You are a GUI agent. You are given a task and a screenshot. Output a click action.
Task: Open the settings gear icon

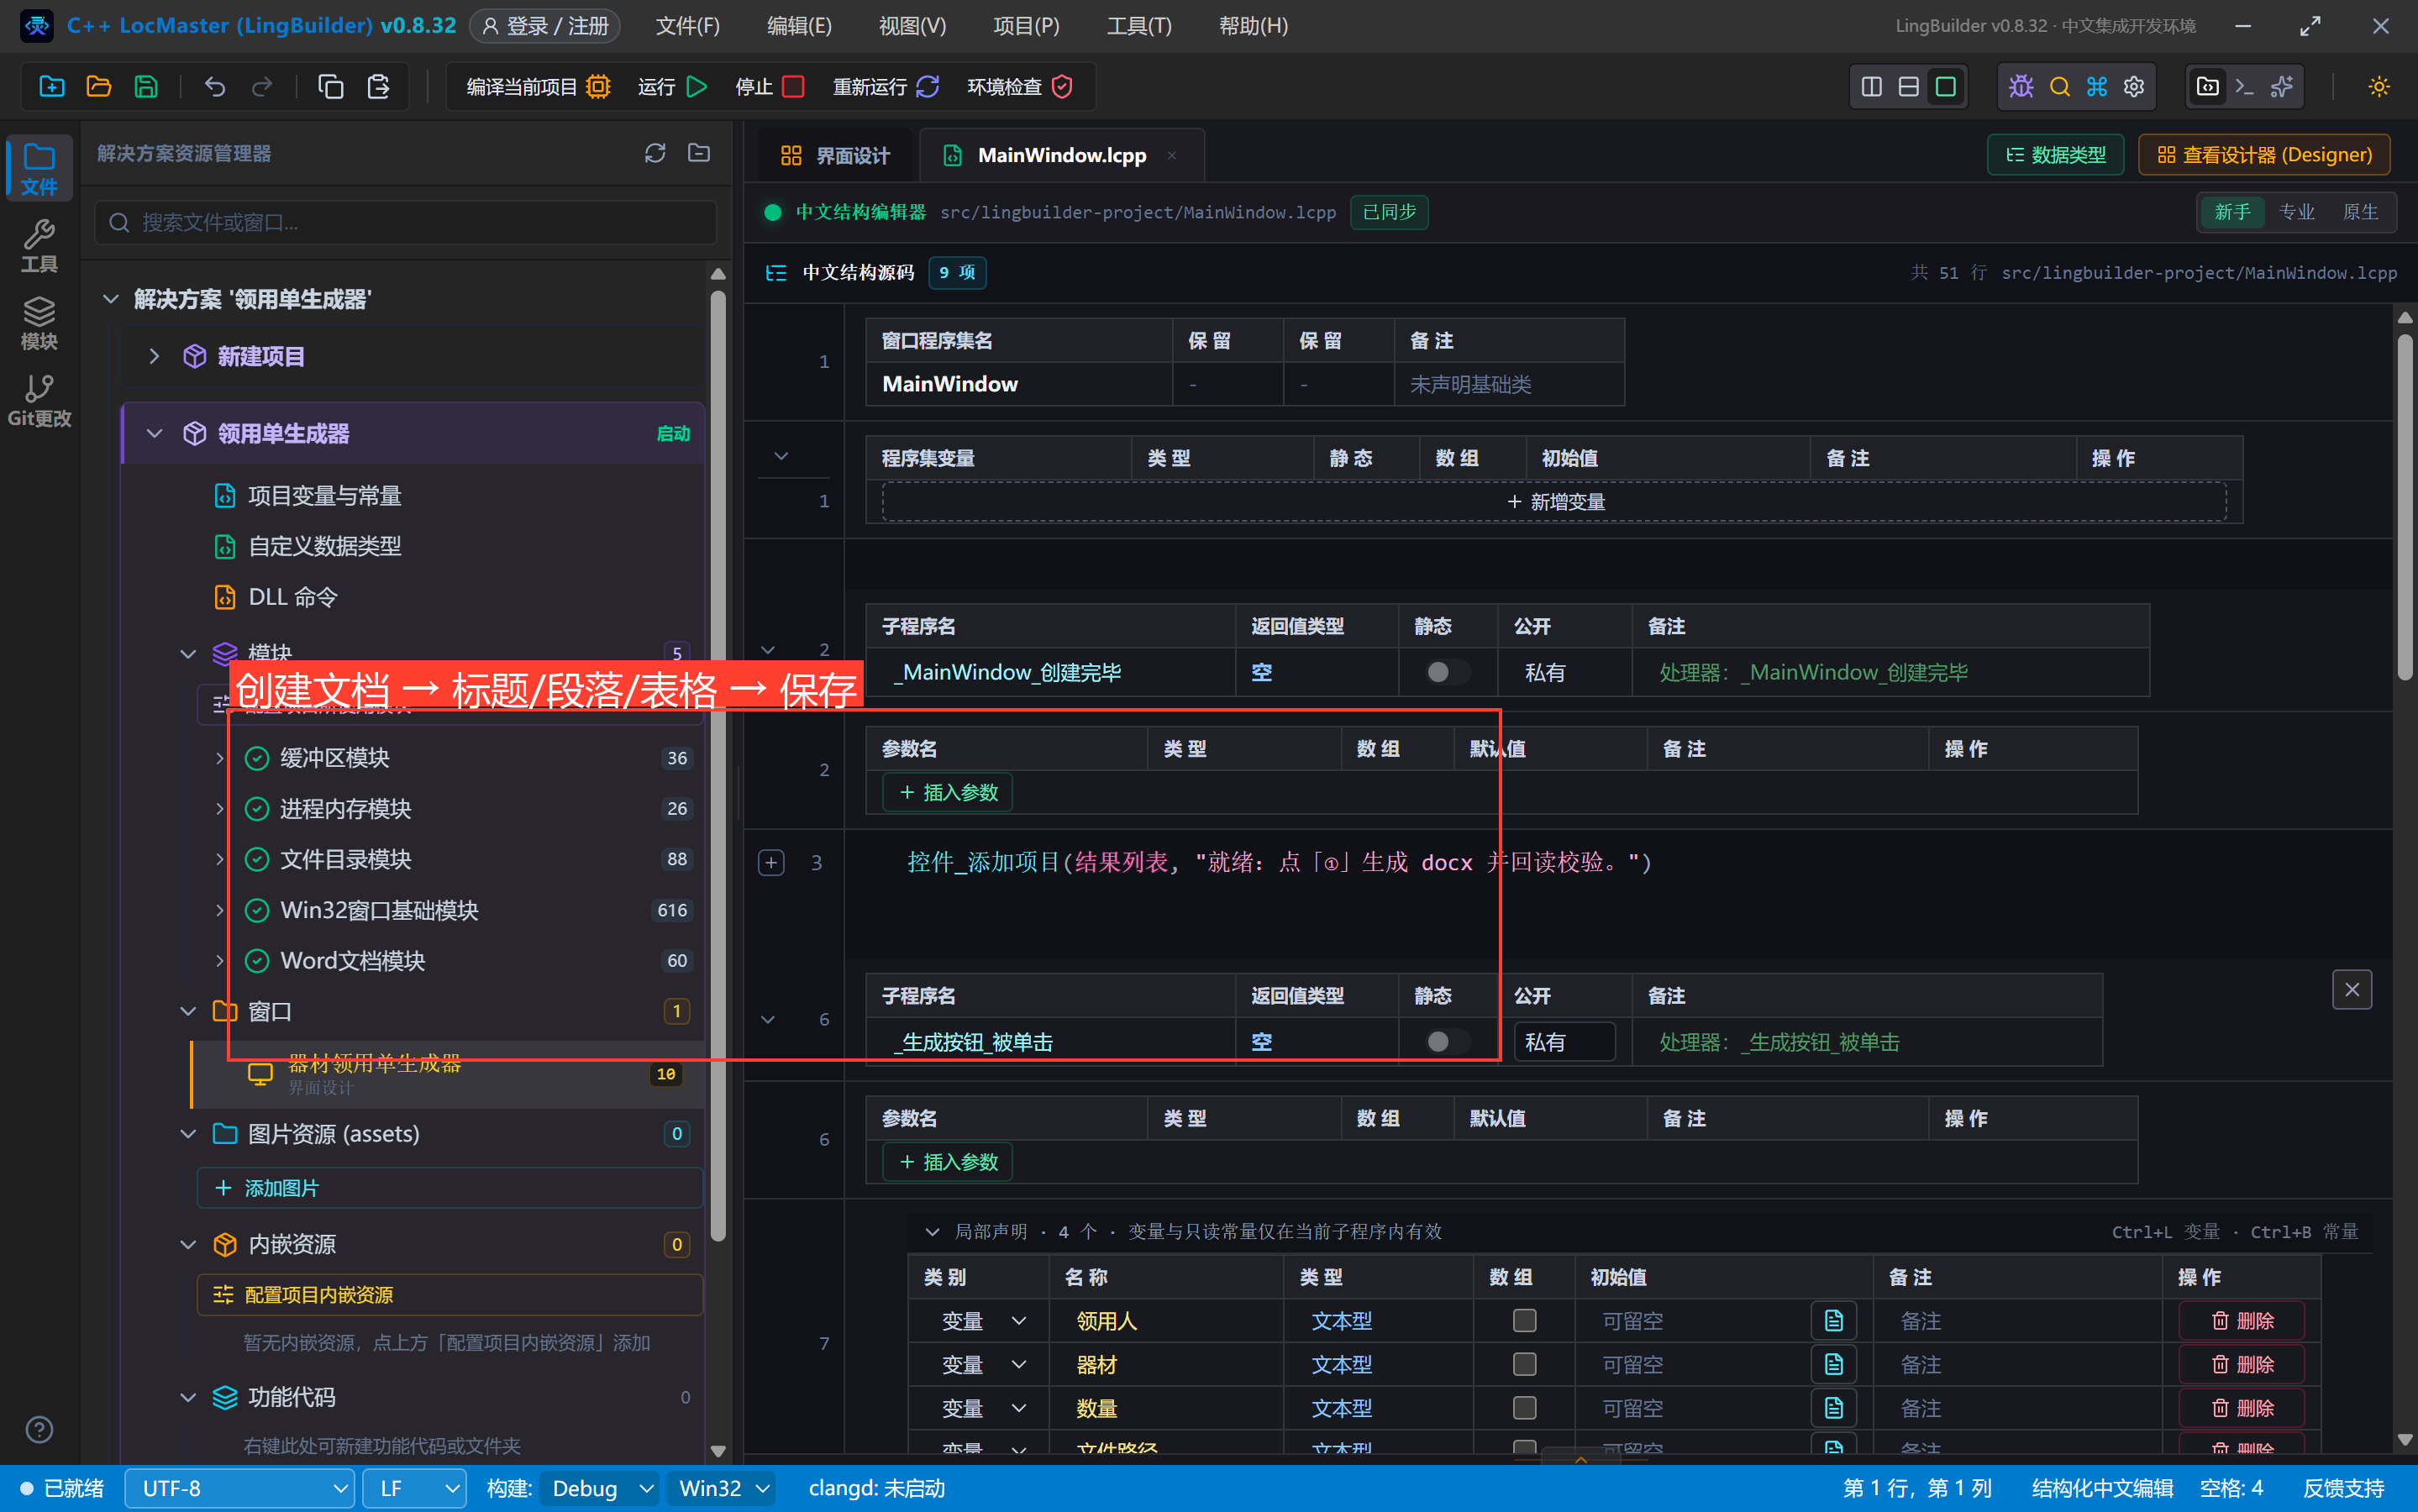pyautogui.click(x=2133, y=87)
